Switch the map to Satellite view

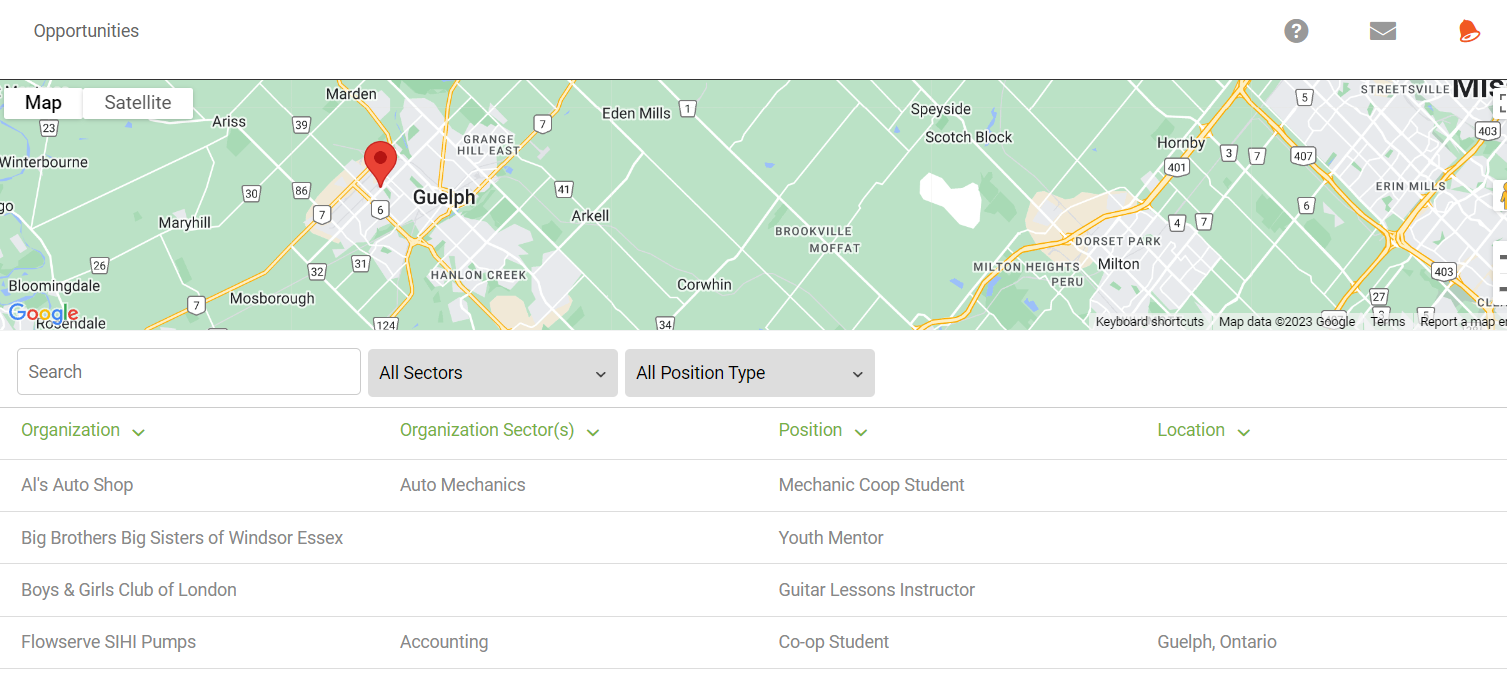click(138, 103)
